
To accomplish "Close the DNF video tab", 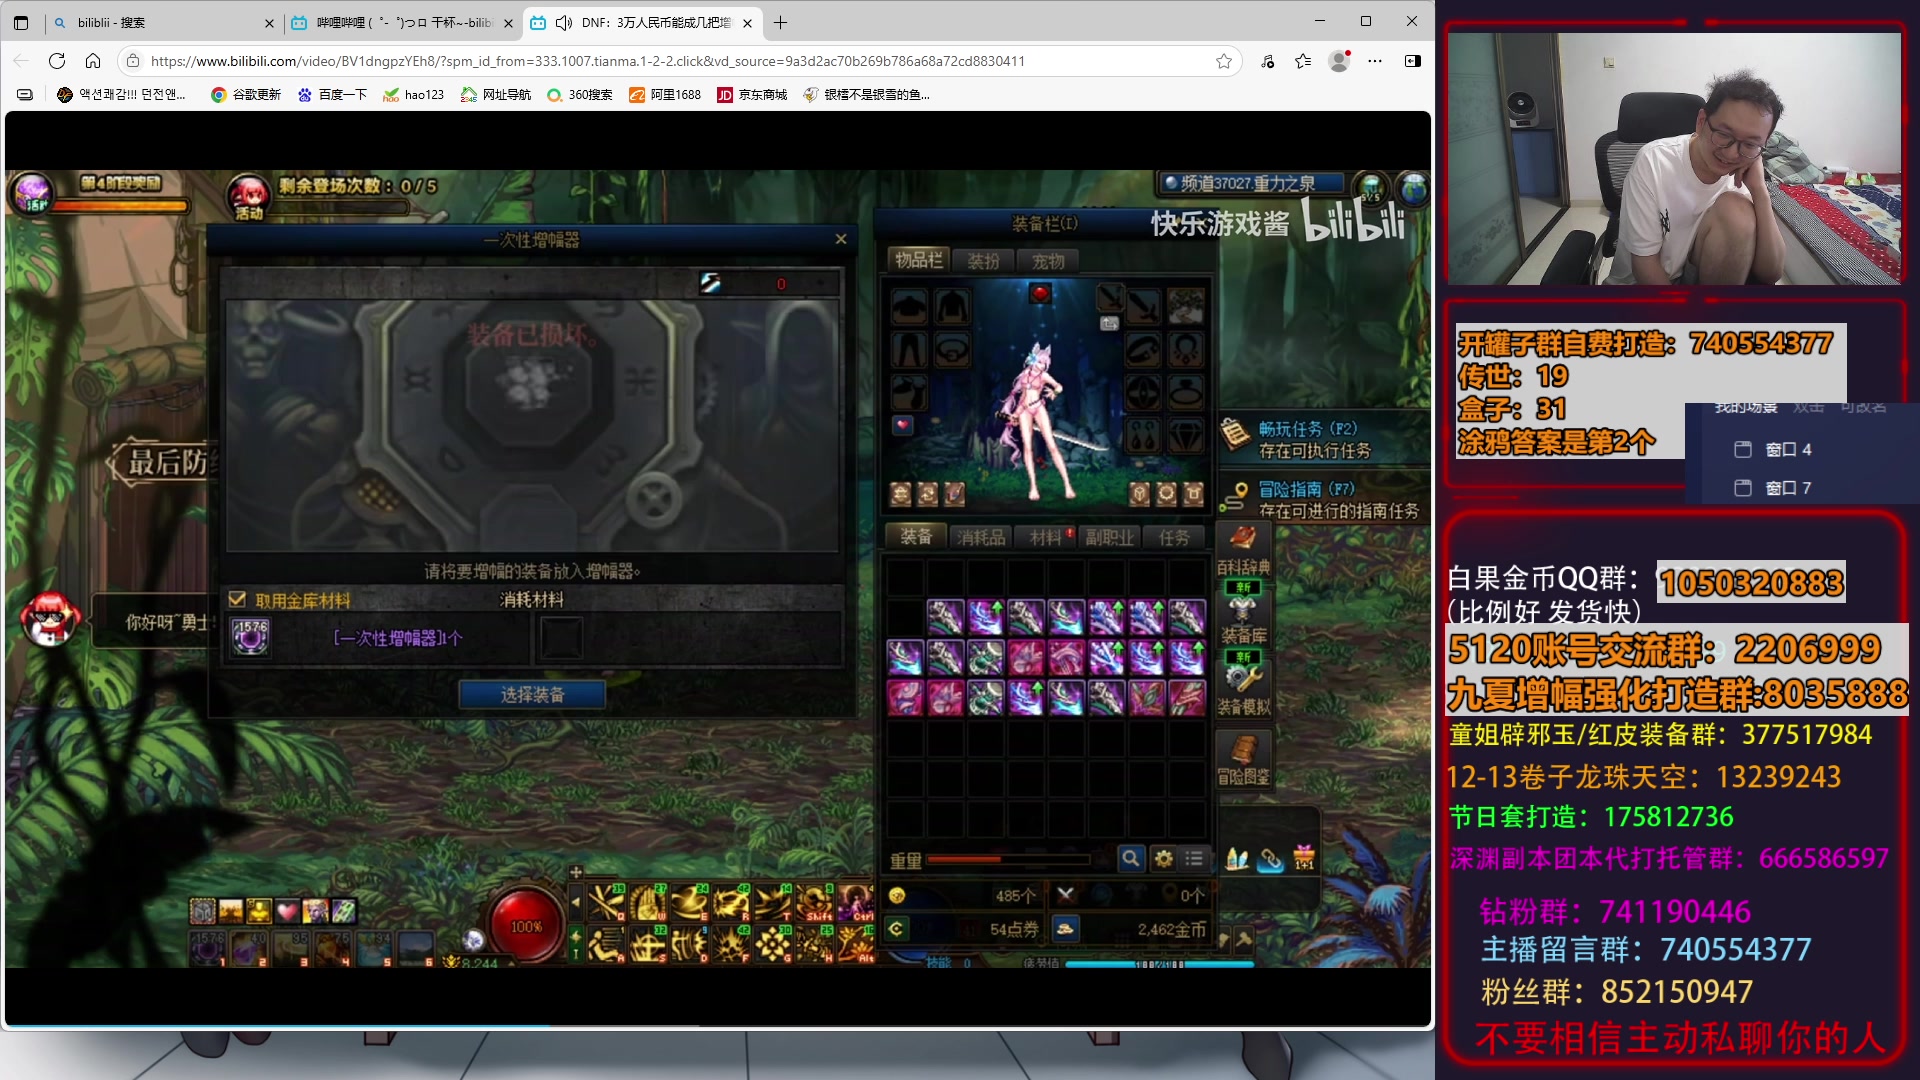I will (x=748, y=22).
